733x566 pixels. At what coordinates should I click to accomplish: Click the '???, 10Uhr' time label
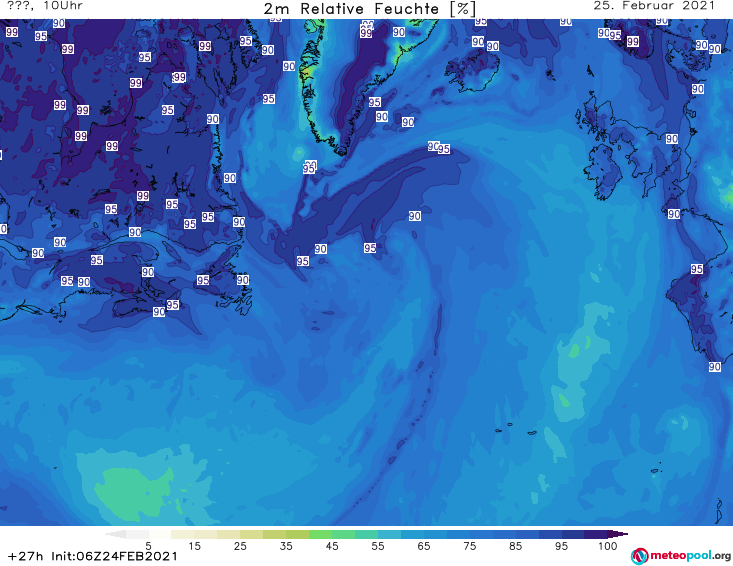[45, 6]
